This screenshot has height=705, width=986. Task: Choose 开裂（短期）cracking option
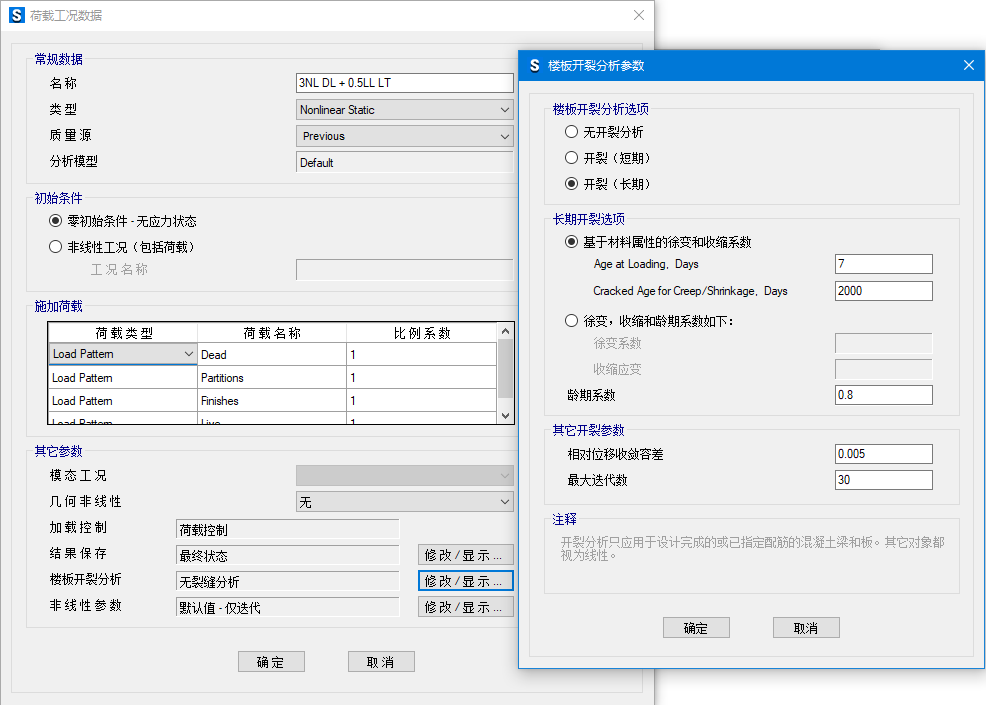[x=571, y=158]
